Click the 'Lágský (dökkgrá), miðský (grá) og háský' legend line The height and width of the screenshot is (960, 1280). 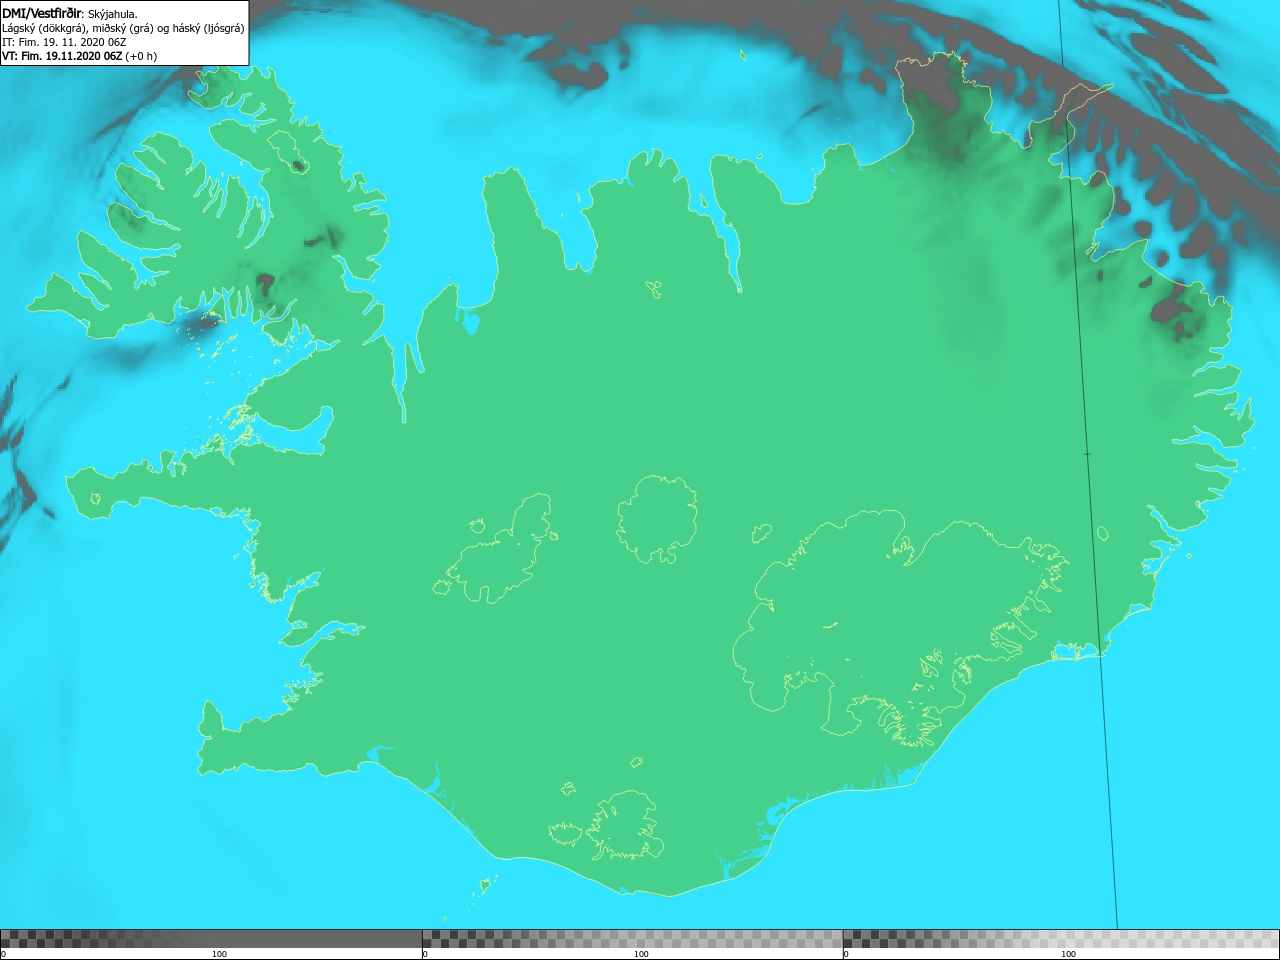123,28
